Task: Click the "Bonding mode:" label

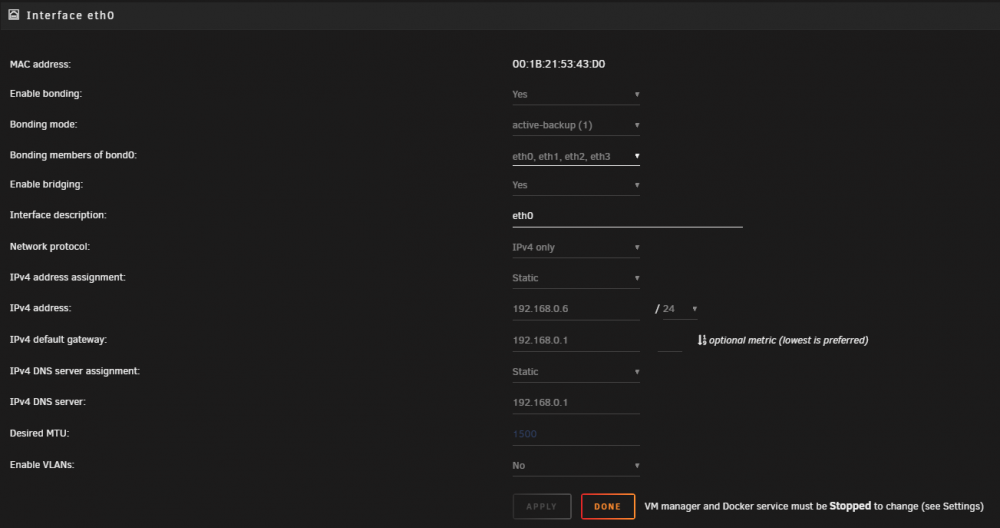Action: (43, 124)
